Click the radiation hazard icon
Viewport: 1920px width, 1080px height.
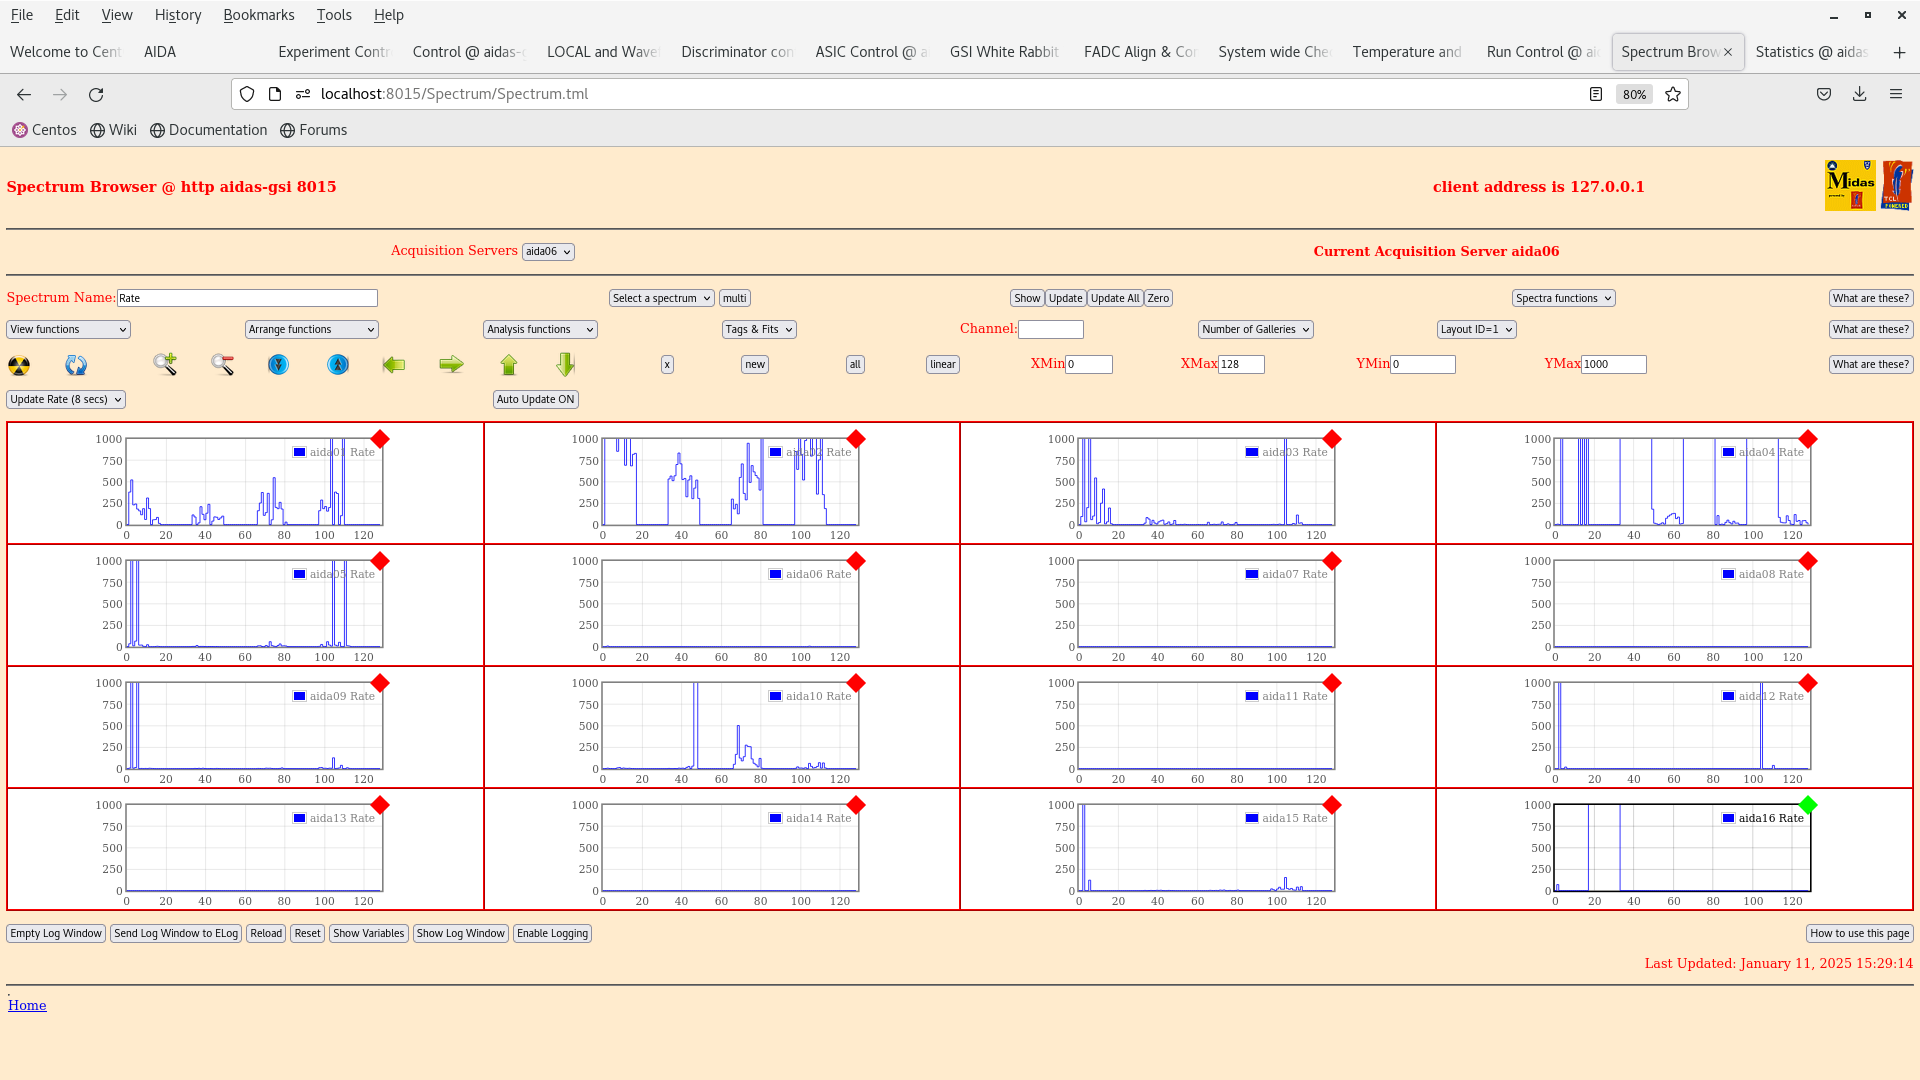click(19, 366)
